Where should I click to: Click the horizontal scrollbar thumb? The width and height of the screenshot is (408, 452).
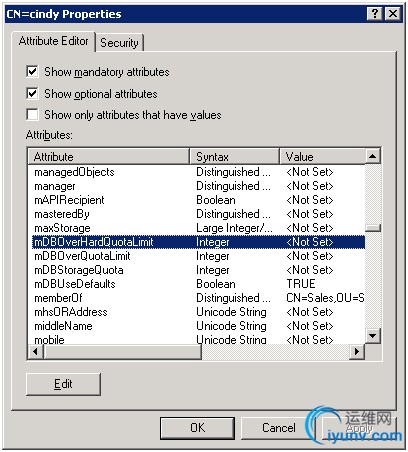tap(122, 352)
